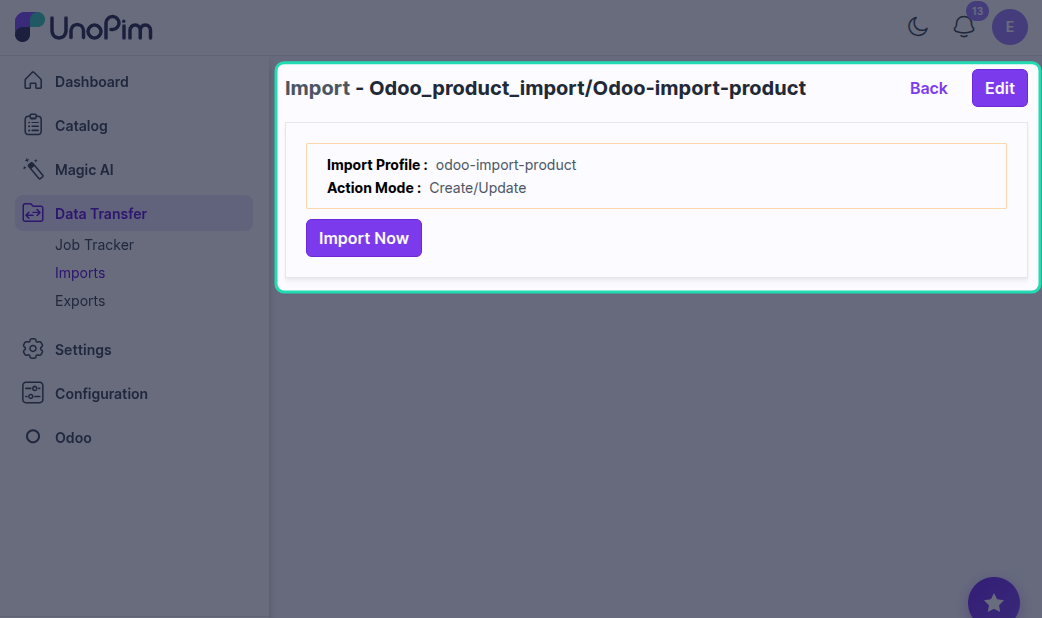Viewport: 1042px width, 618px height.
Task: Open Exports submenu item
Action: 80,301
